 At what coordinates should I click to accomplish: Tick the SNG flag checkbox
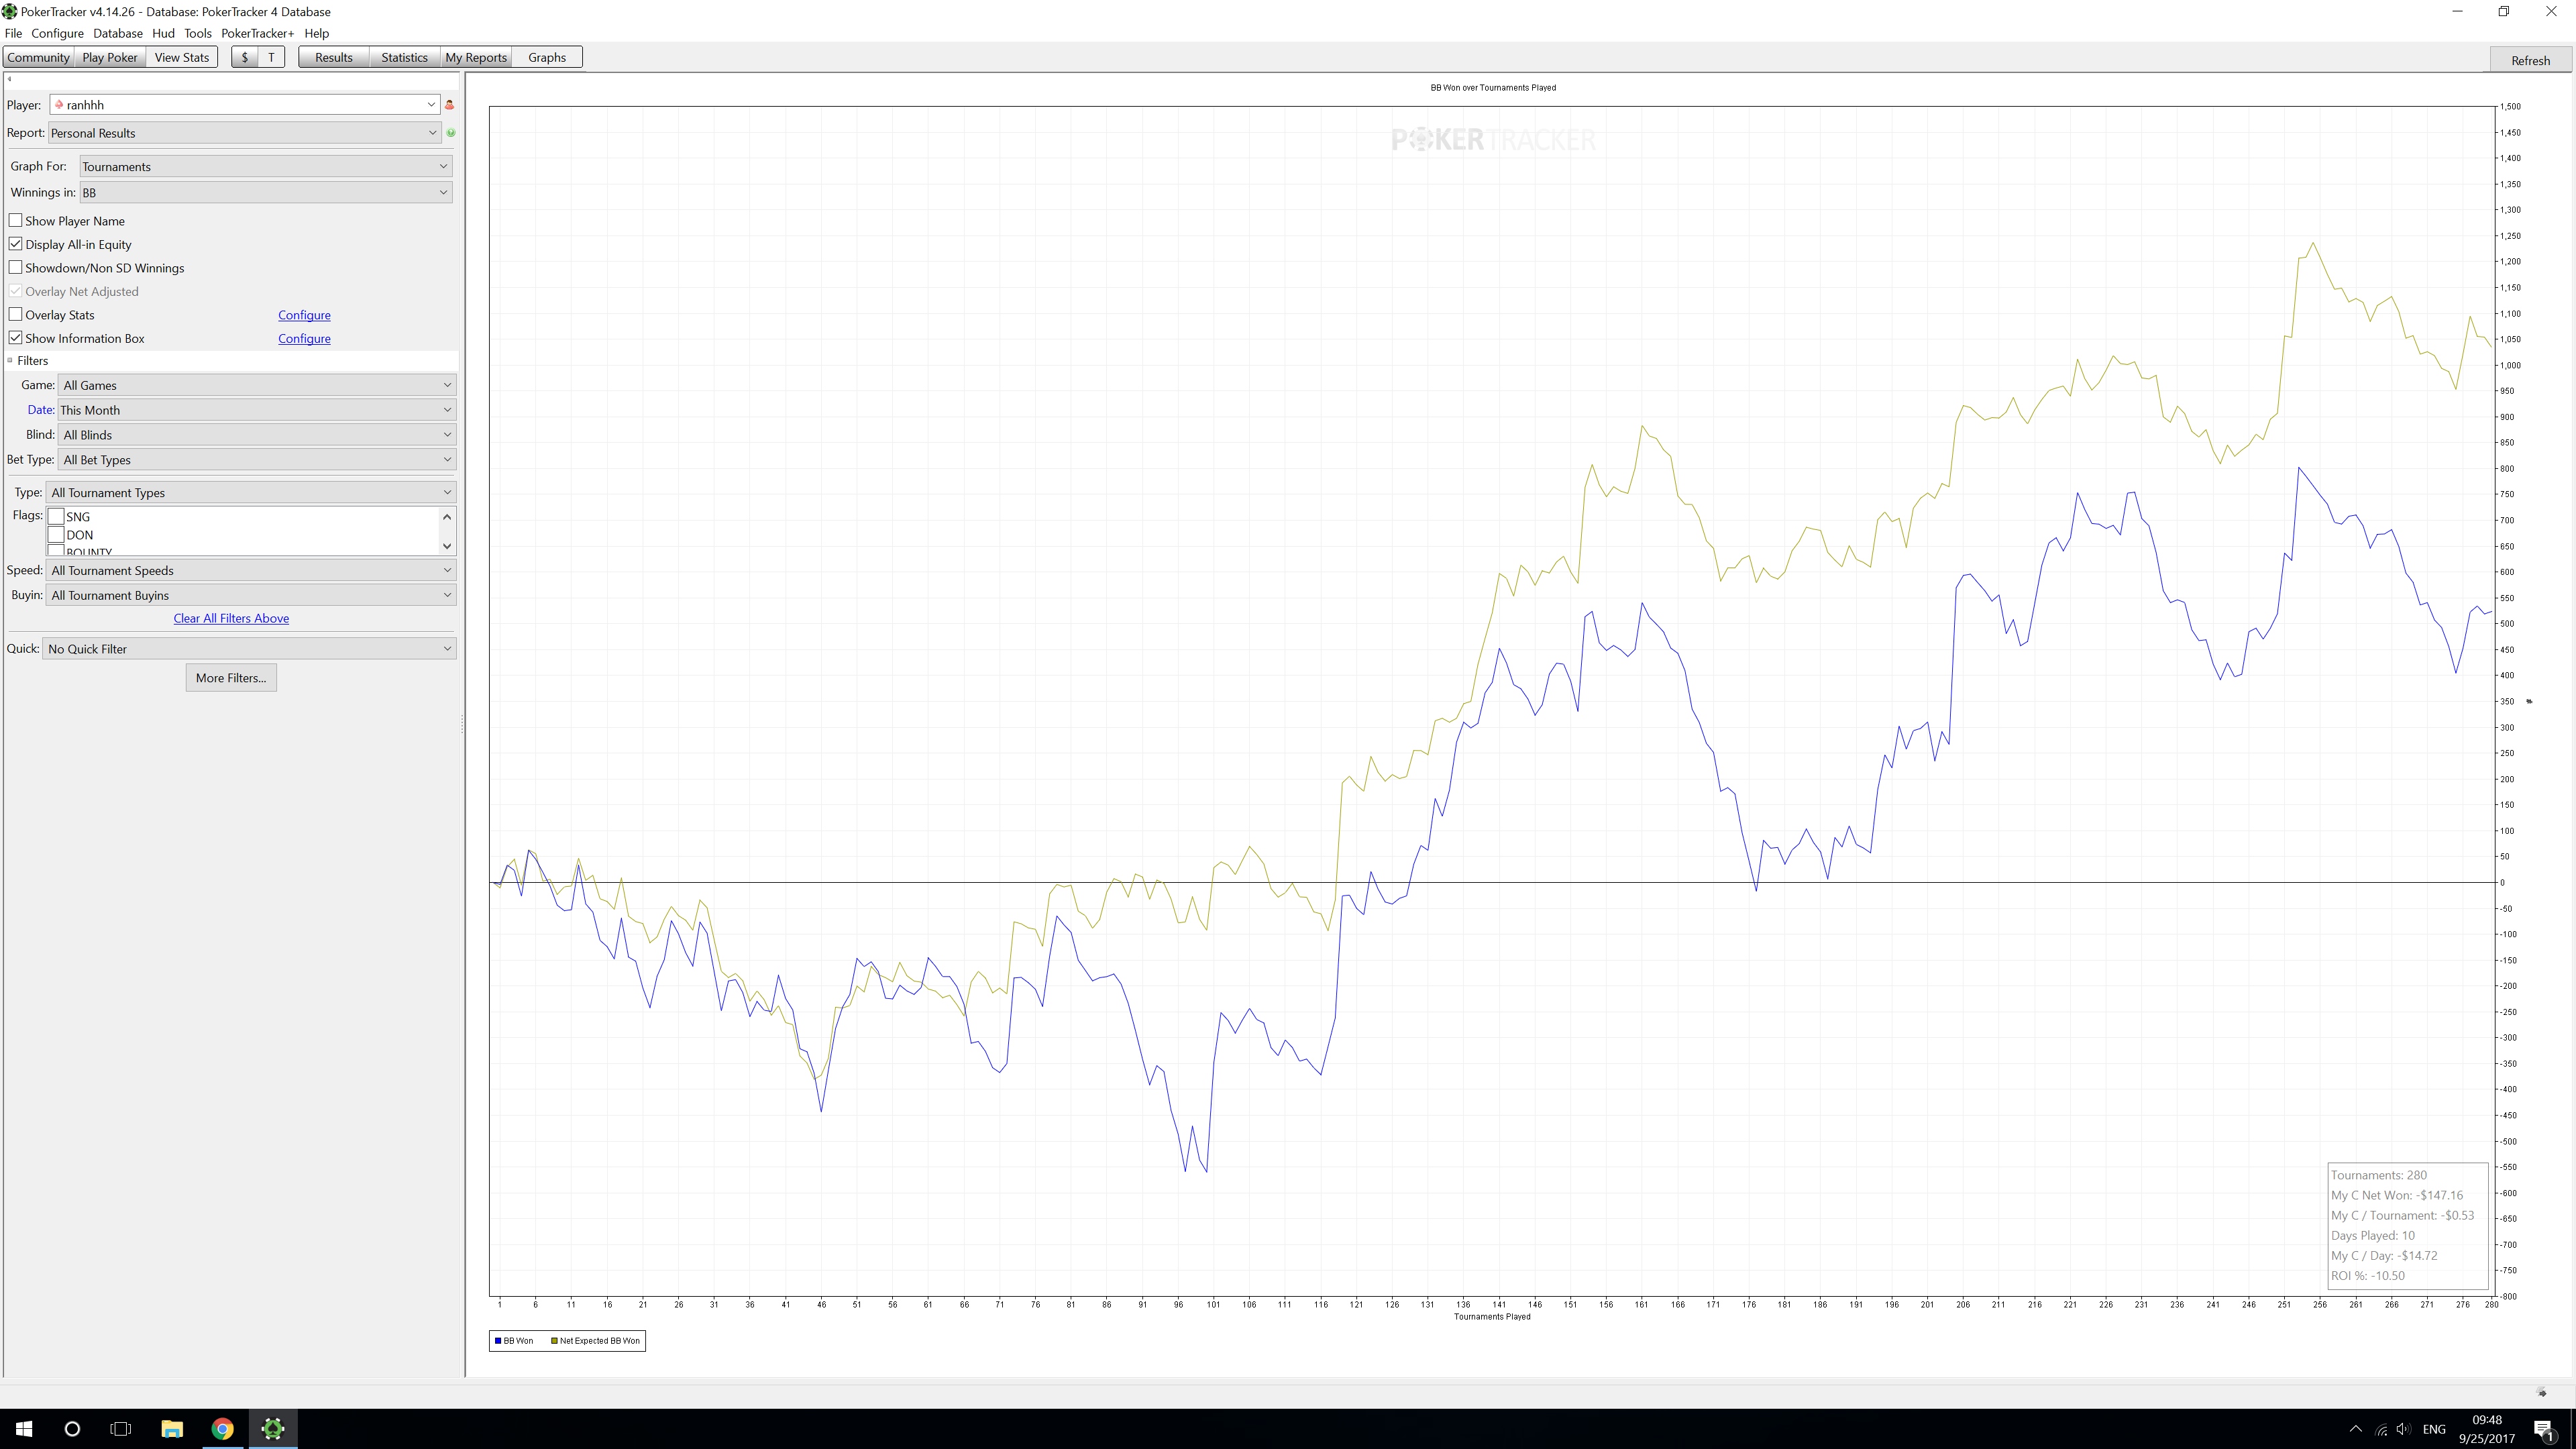tap(57, 516)
